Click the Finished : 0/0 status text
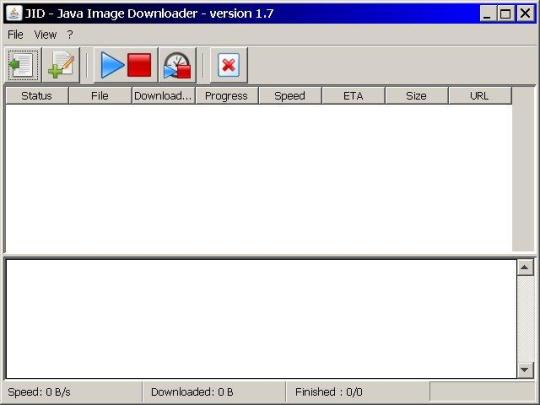The width and height of the screenshot is (540, 405). [329, 392]
